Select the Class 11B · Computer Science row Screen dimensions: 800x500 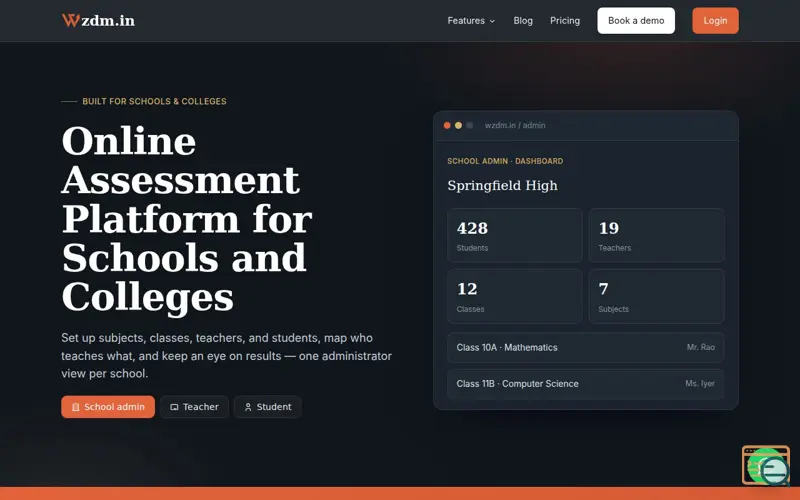(x=586, y=384)
